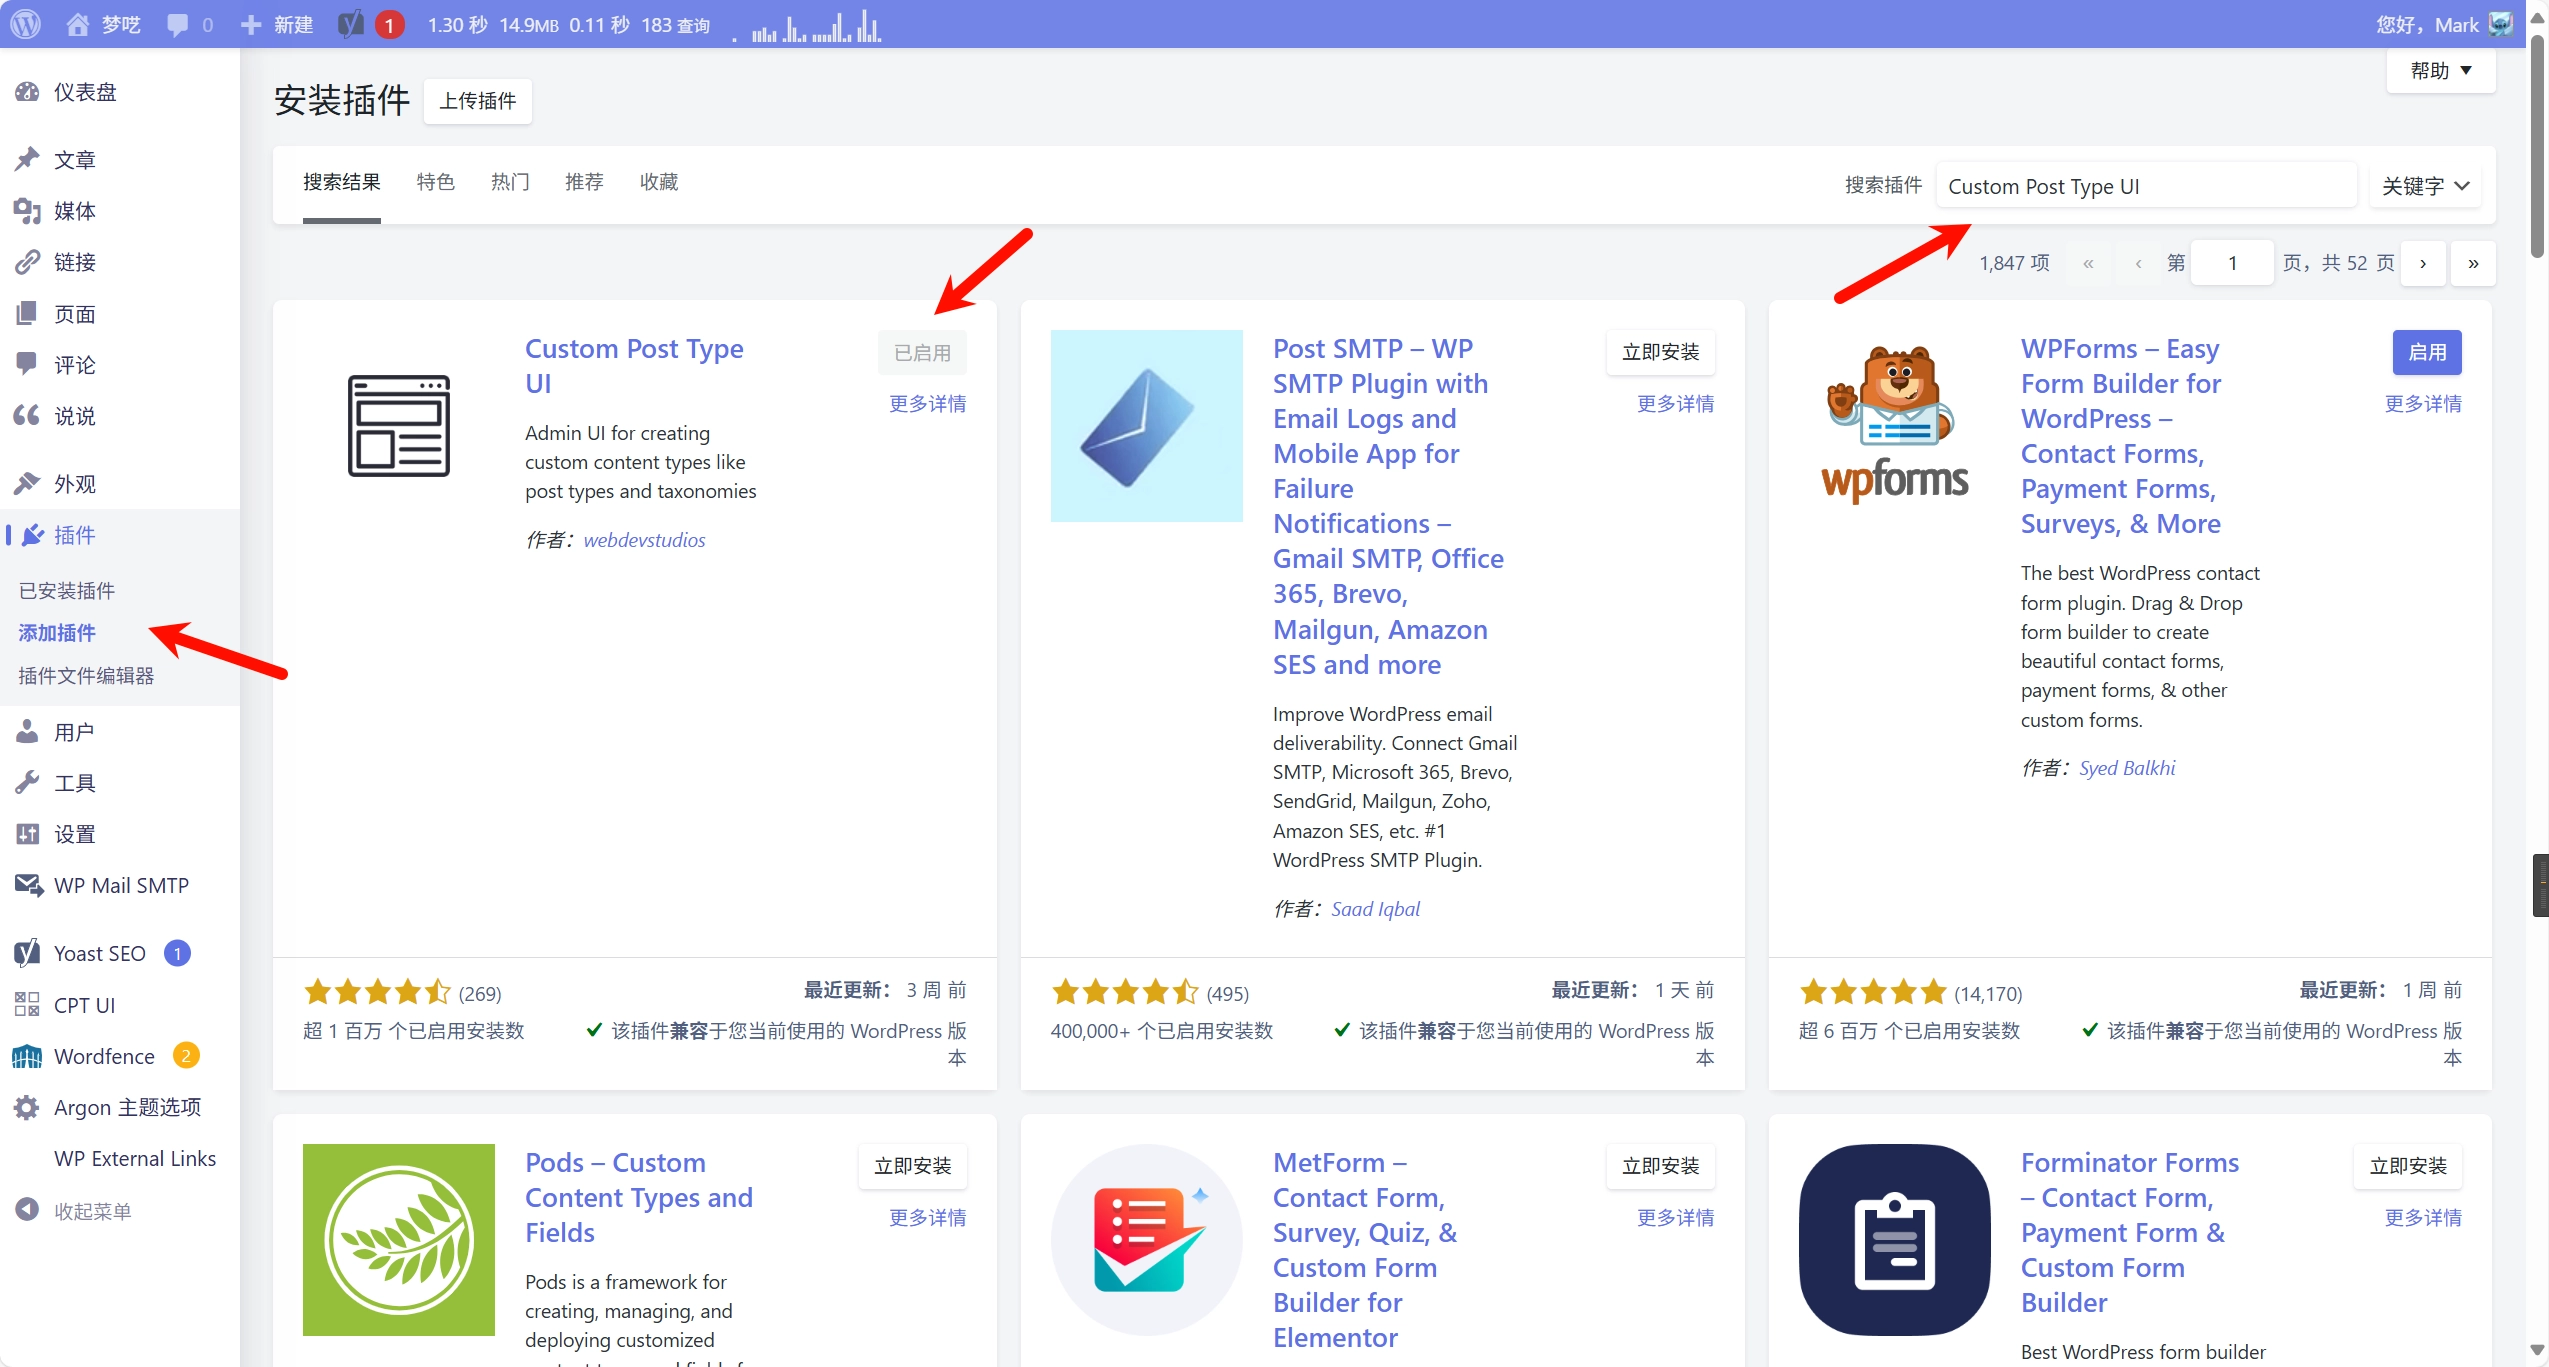Switch to the 收藏 tab

(659, 183)
